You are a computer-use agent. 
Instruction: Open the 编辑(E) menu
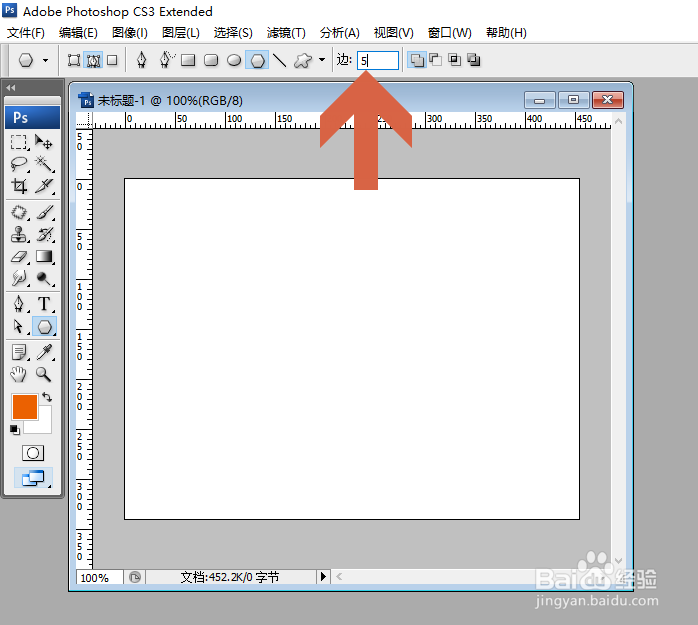click(78, 32)
